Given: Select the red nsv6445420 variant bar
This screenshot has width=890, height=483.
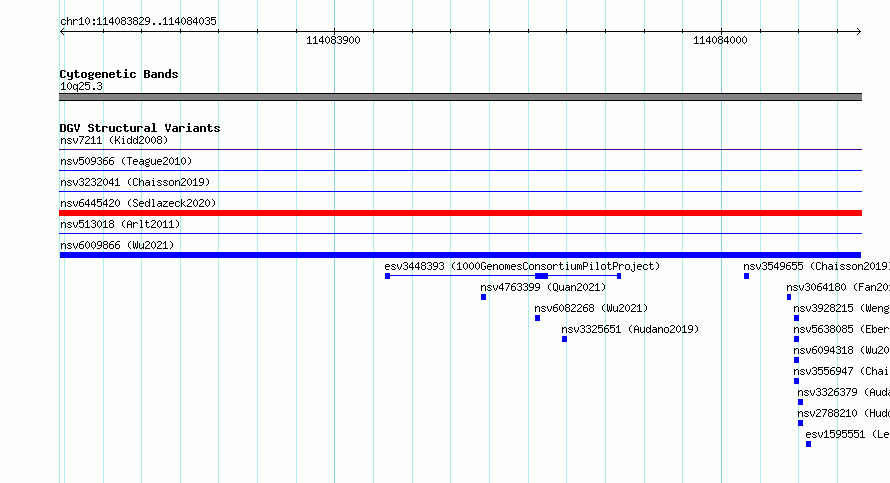Looking at the screenshot, I should (460, 213).
